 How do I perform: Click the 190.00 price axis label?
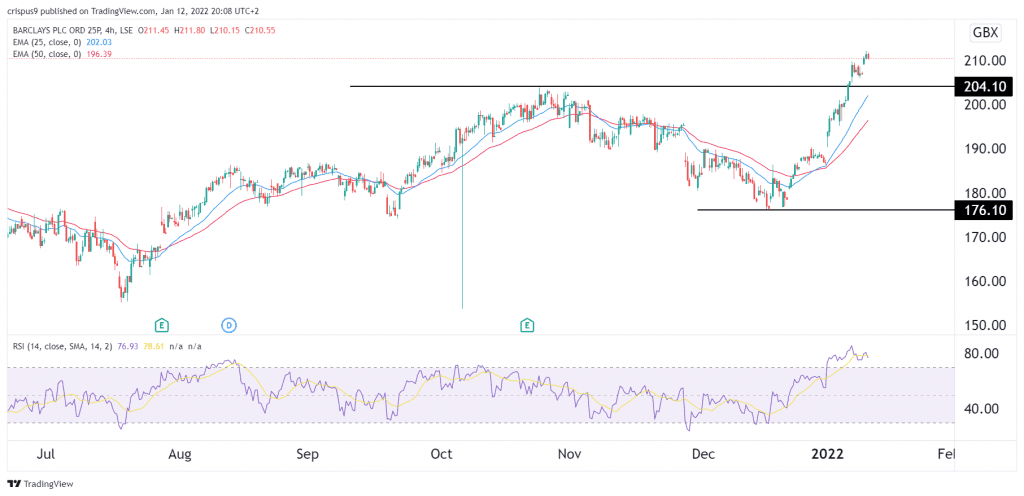987,149
